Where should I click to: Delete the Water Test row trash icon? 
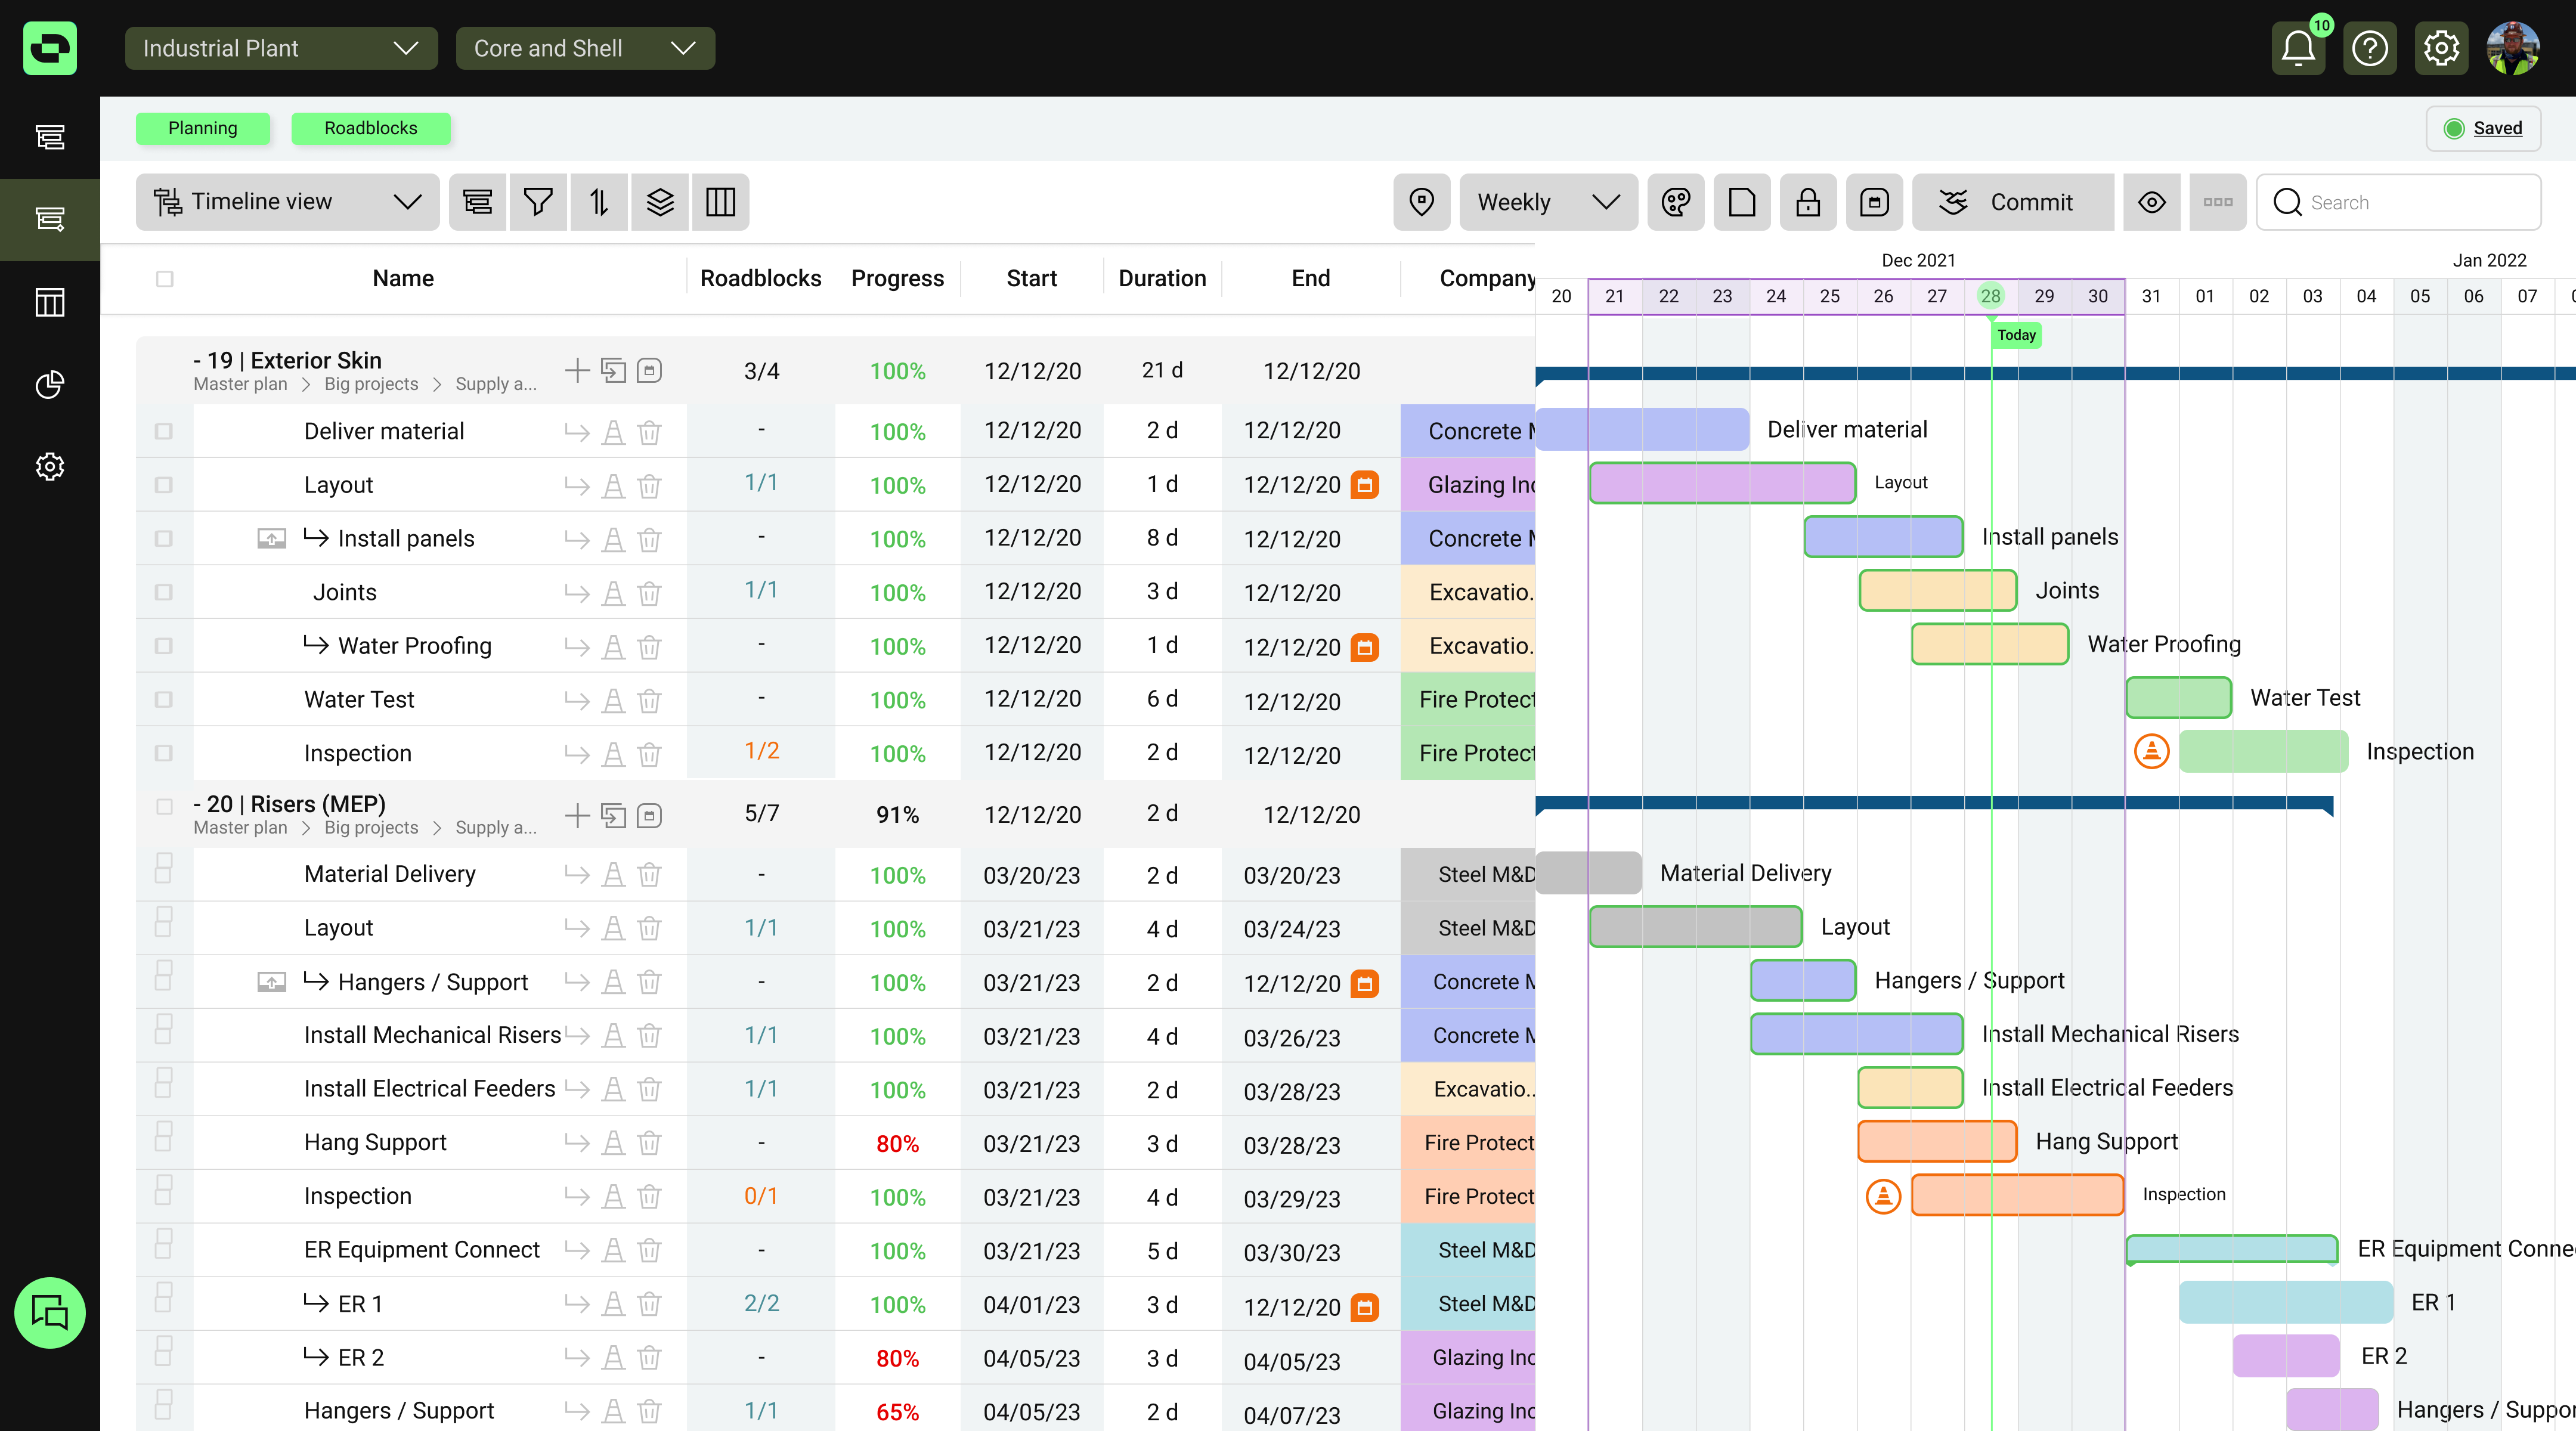click(649, 700)
